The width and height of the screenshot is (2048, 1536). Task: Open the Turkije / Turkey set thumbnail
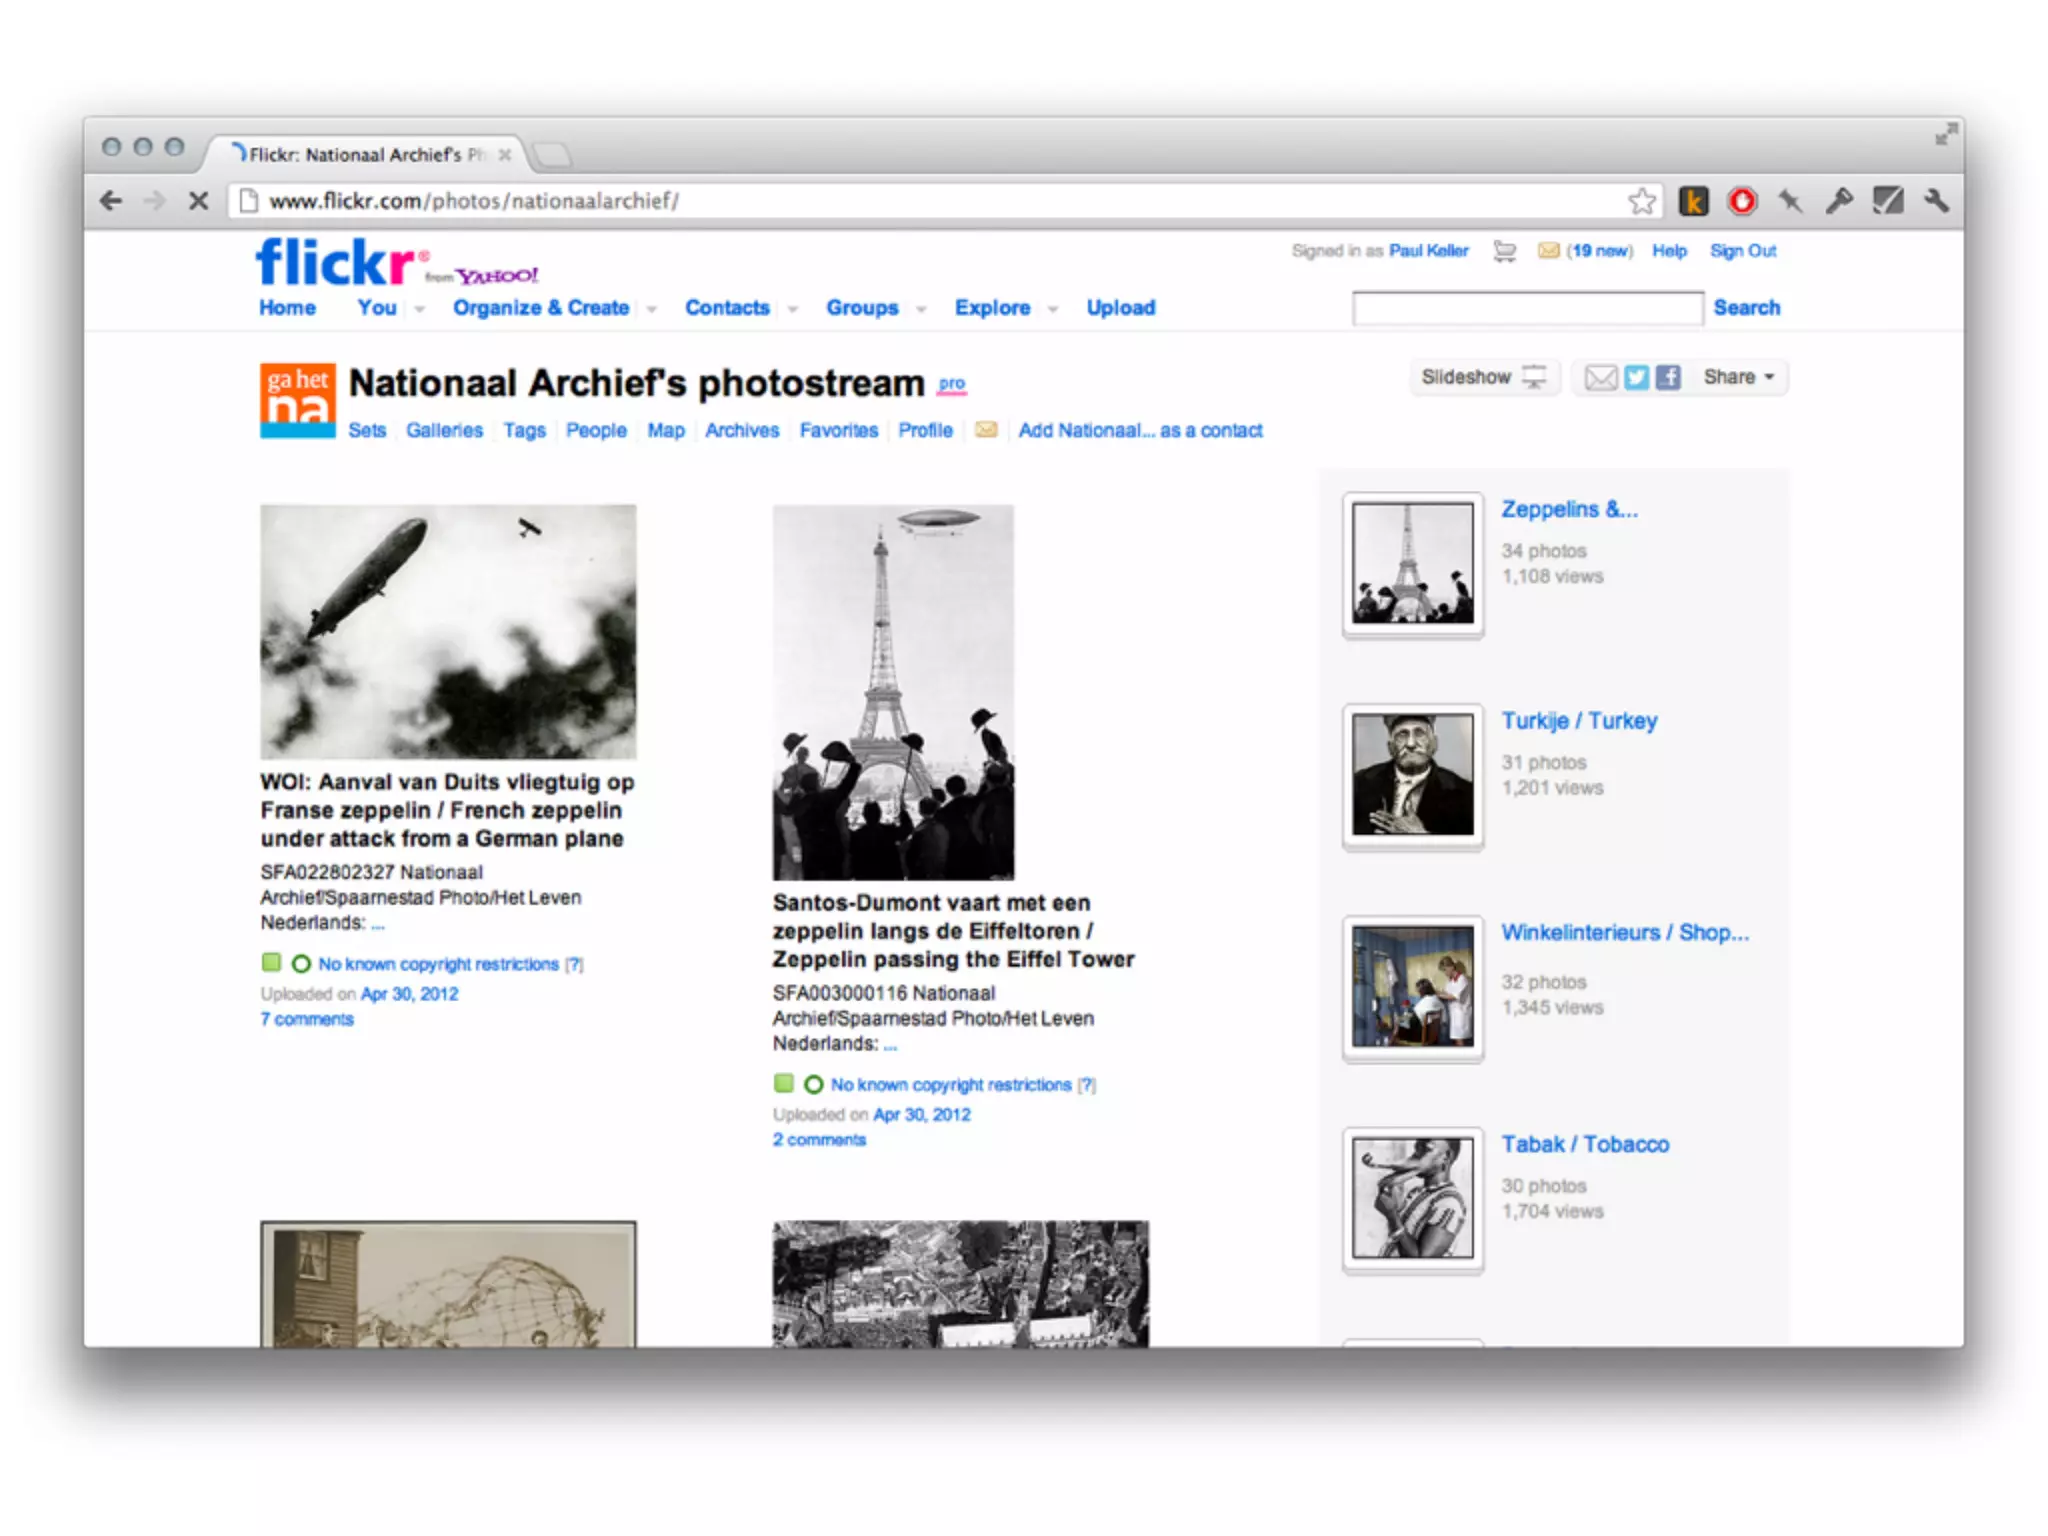tap(1412, 775)
